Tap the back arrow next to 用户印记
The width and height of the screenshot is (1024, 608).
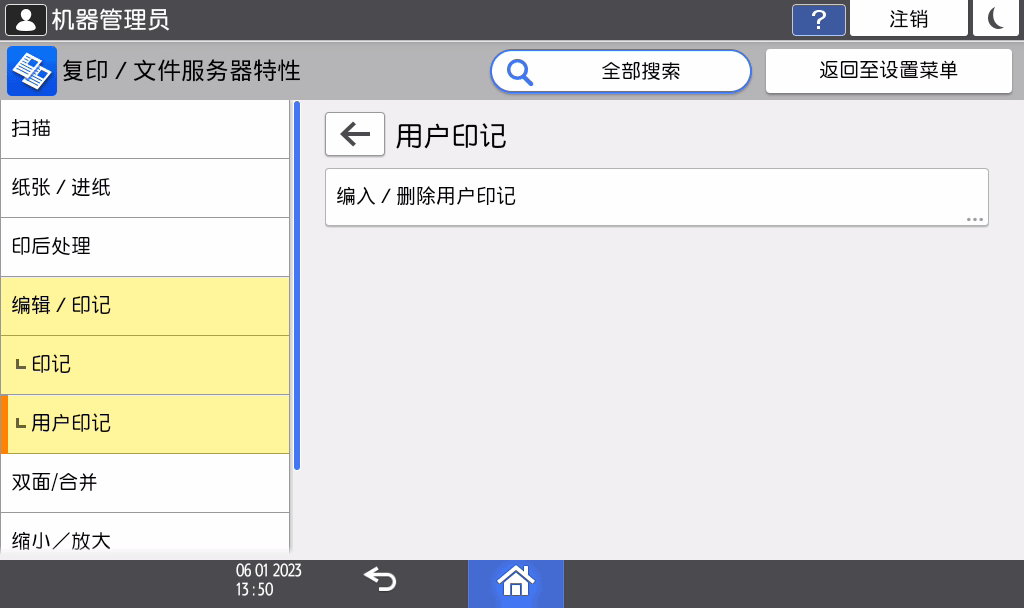coord(355,134)
